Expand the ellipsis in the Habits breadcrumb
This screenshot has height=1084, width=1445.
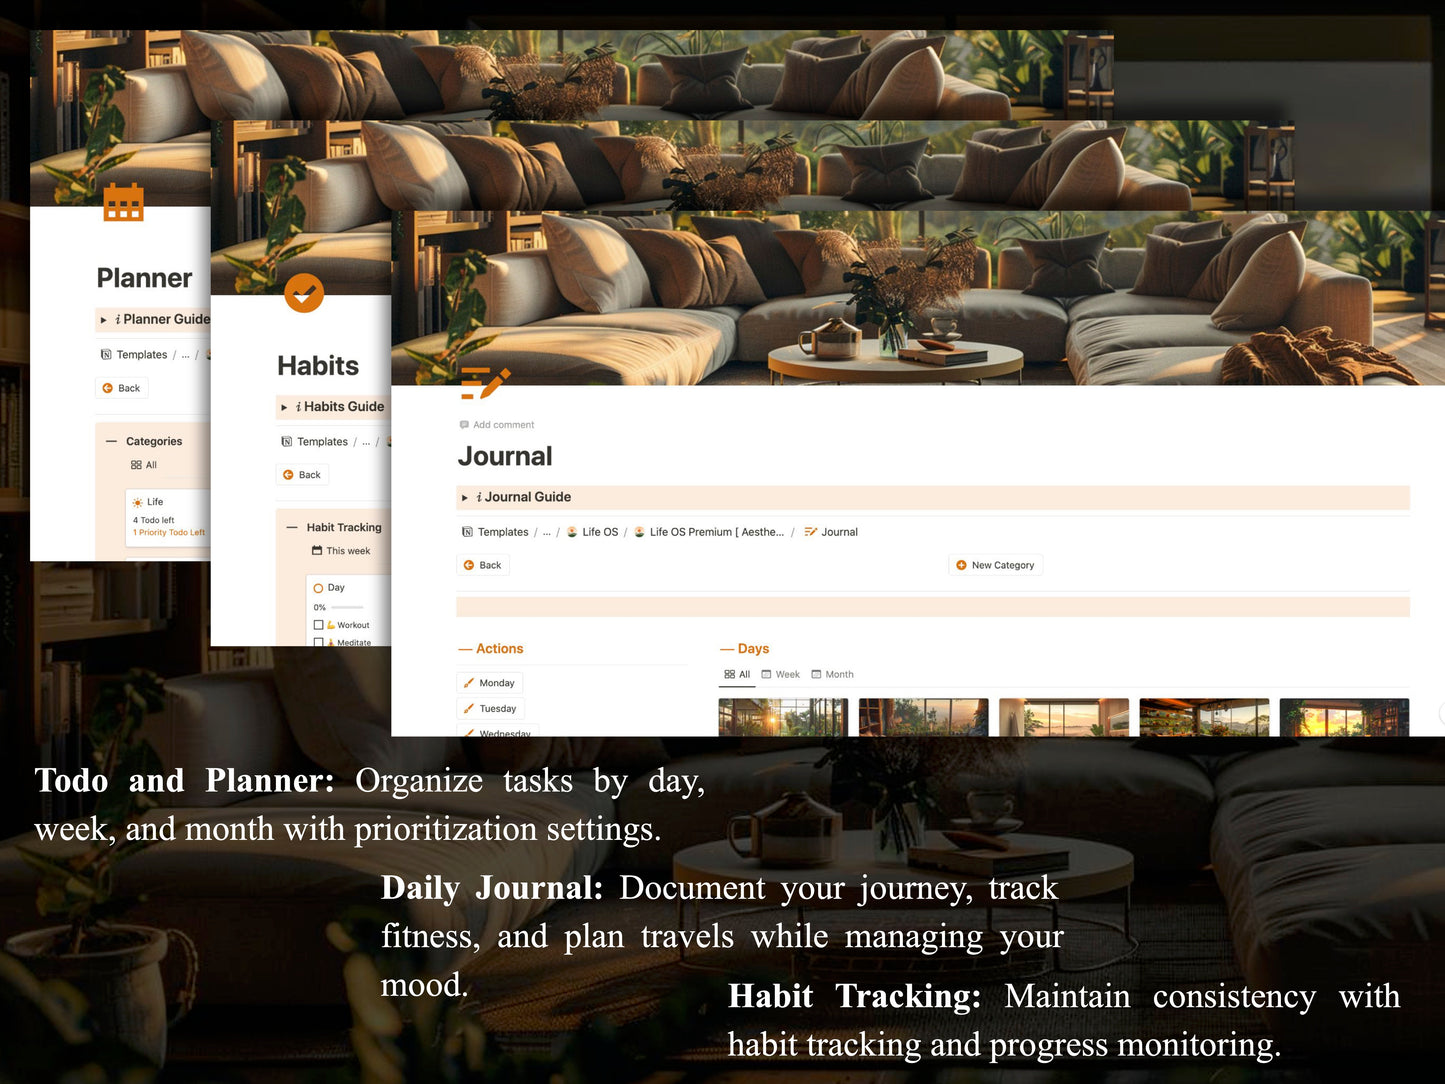[x=366, y=442]
